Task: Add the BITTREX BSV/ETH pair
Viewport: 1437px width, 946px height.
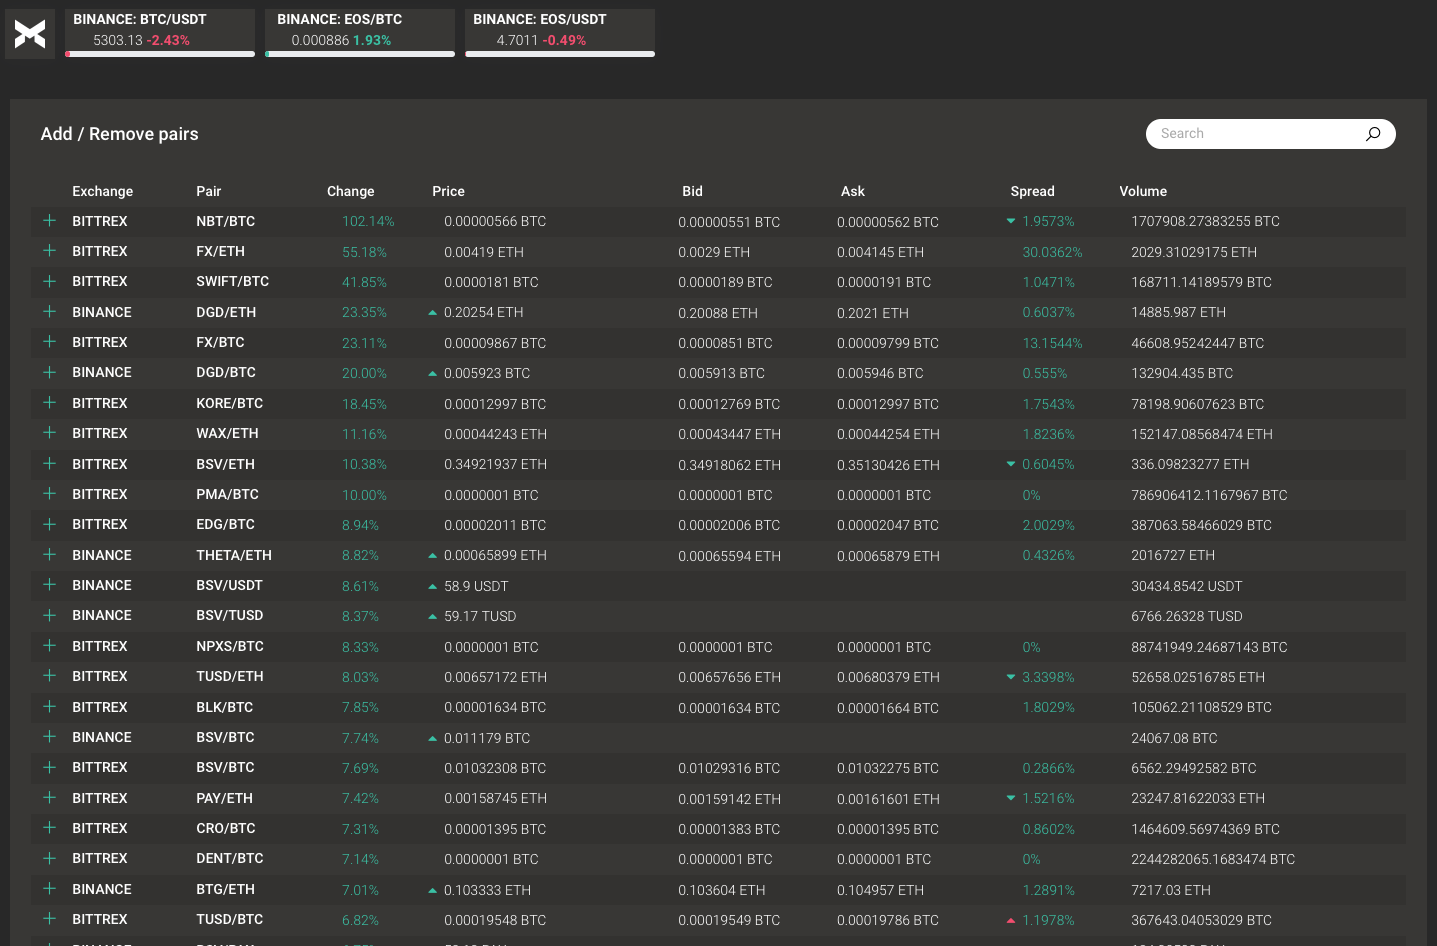Action: [49, 464]
